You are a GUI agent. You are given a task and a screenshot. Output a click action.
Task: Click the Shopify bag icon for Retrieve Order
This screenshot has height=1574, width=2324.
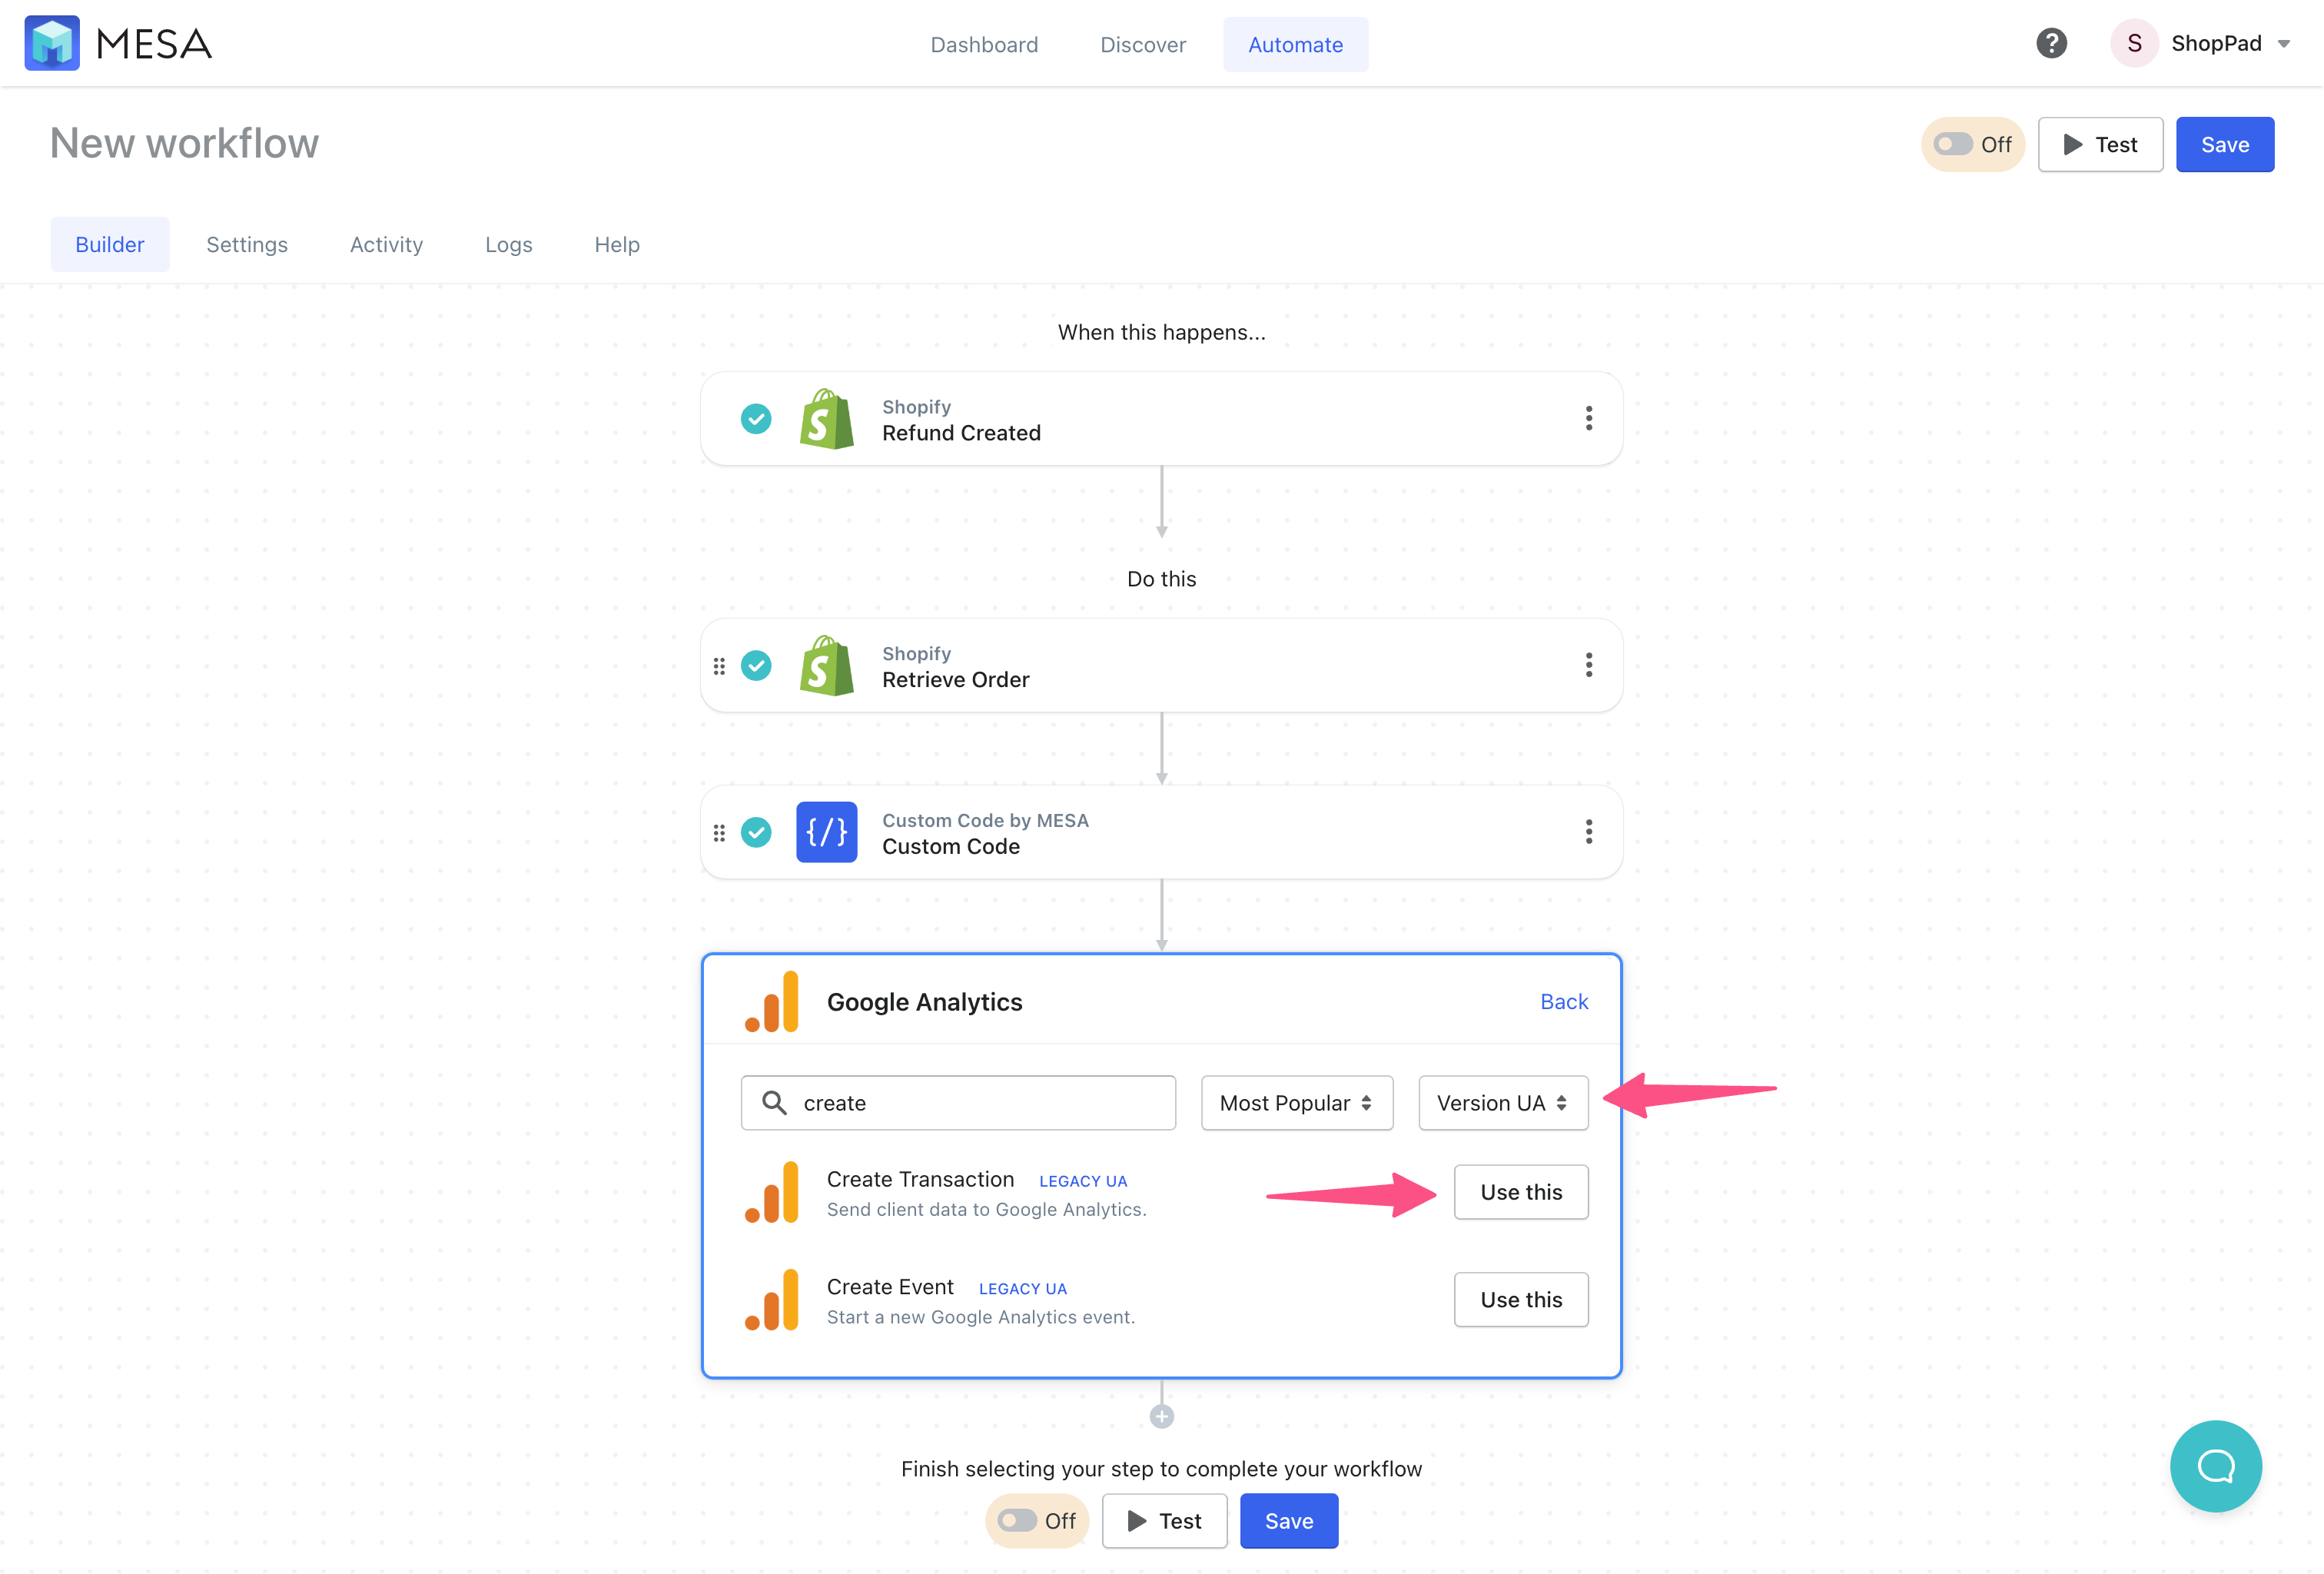coord(826,665)
